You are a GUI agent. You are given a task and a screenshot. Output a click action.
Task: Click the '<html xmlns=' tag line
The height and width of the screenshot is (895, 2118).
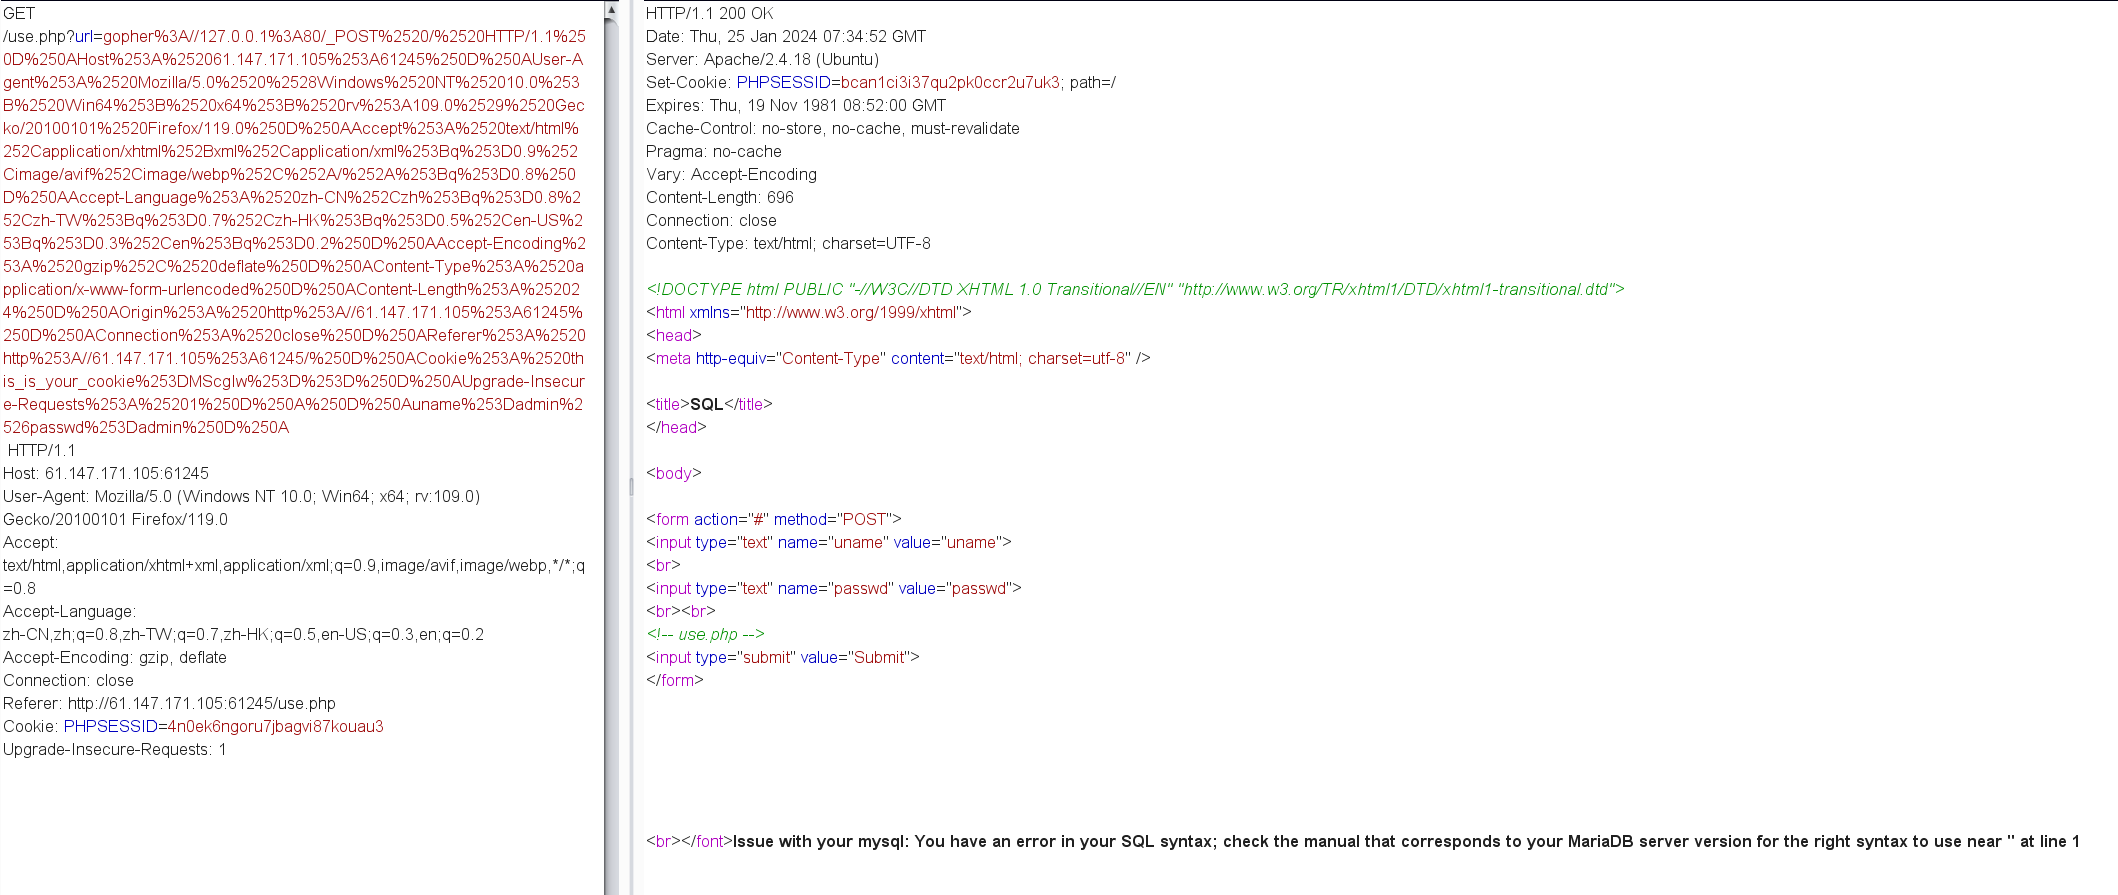(809, 312)
